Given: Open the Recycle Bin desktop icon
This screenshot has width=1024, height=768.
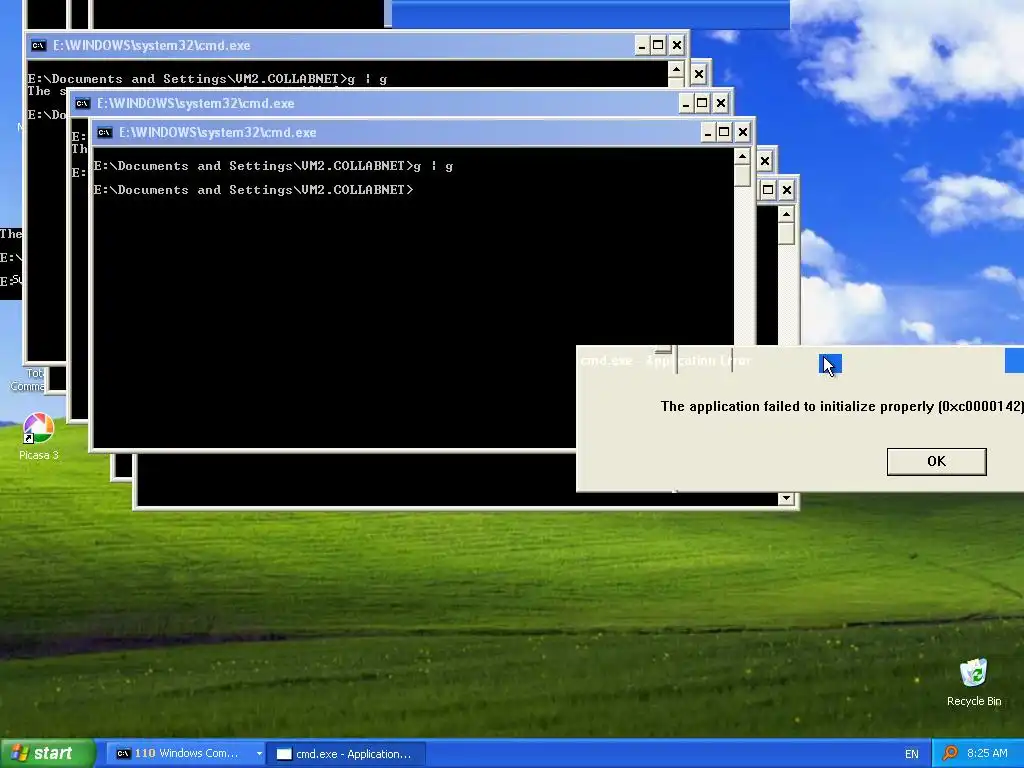Looking at the screenshot, I should coord(974,682).
